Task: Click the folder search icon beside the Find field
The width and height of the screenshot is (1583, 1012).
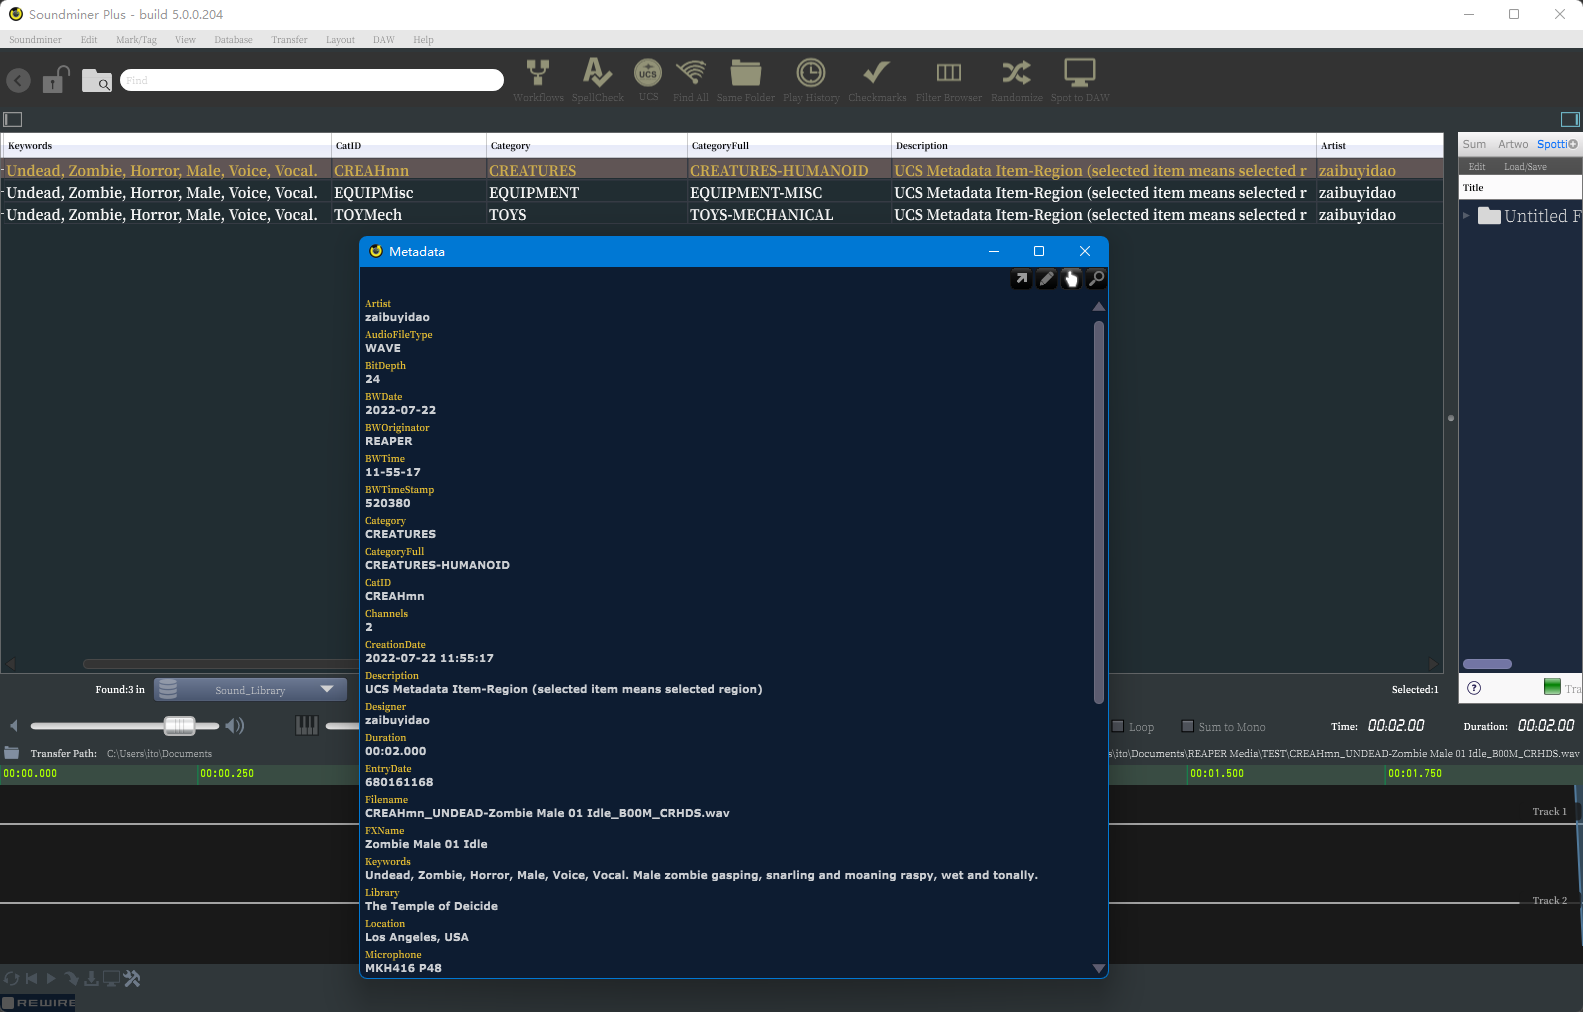Action: coord(97,80)
